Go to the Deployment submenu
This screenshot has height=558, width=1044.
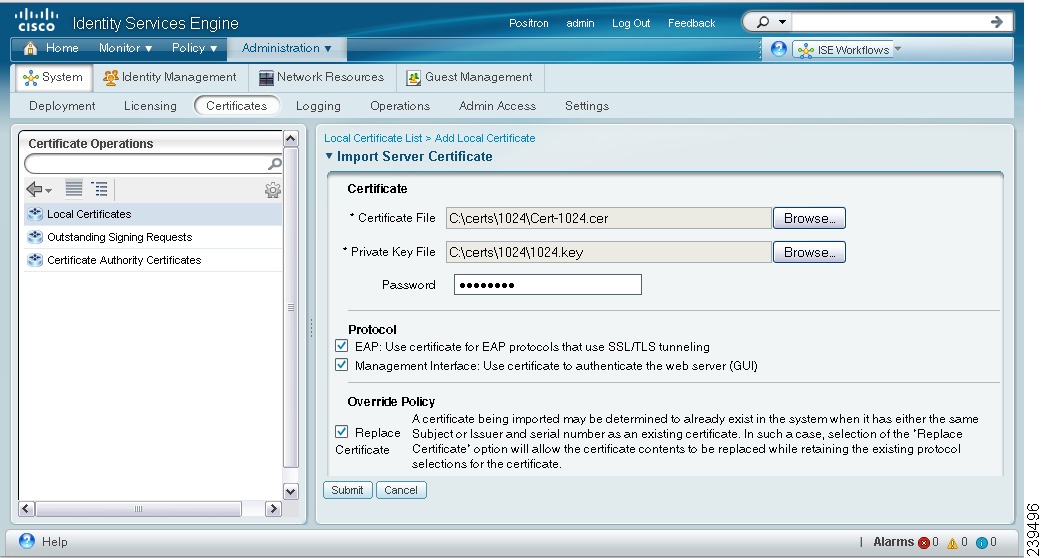pyautogui.click(x=62, y=106)
